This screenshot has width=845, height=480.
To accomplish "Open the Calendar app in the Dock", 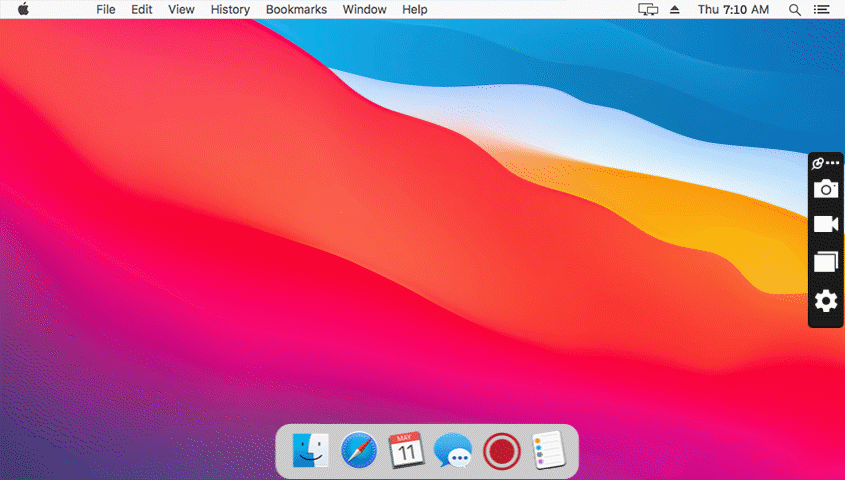I will pos(406,451).
